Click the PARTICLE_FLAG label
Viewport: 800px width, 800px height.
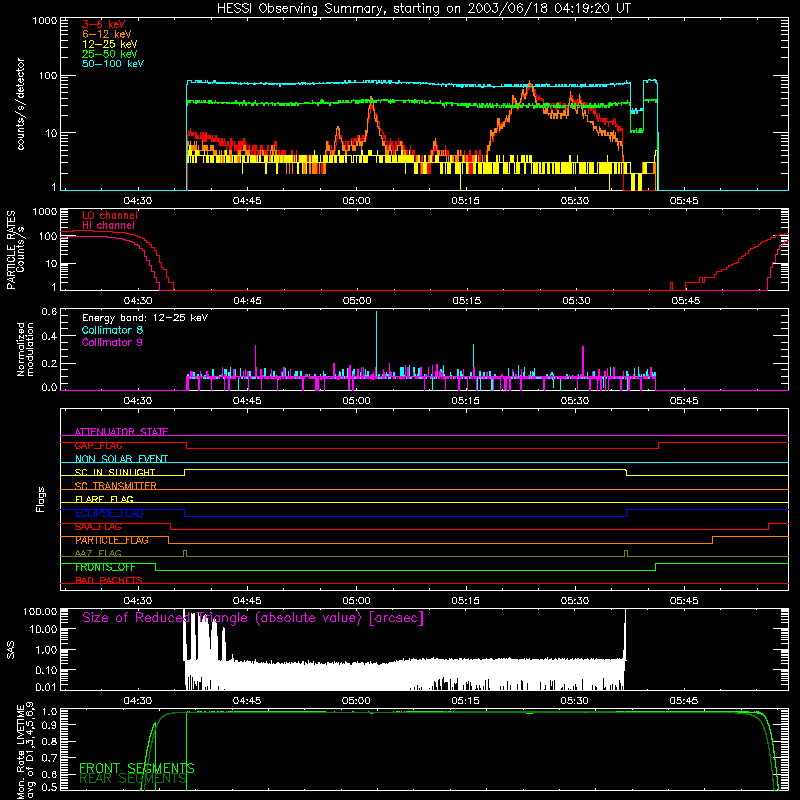pos(112,540)
